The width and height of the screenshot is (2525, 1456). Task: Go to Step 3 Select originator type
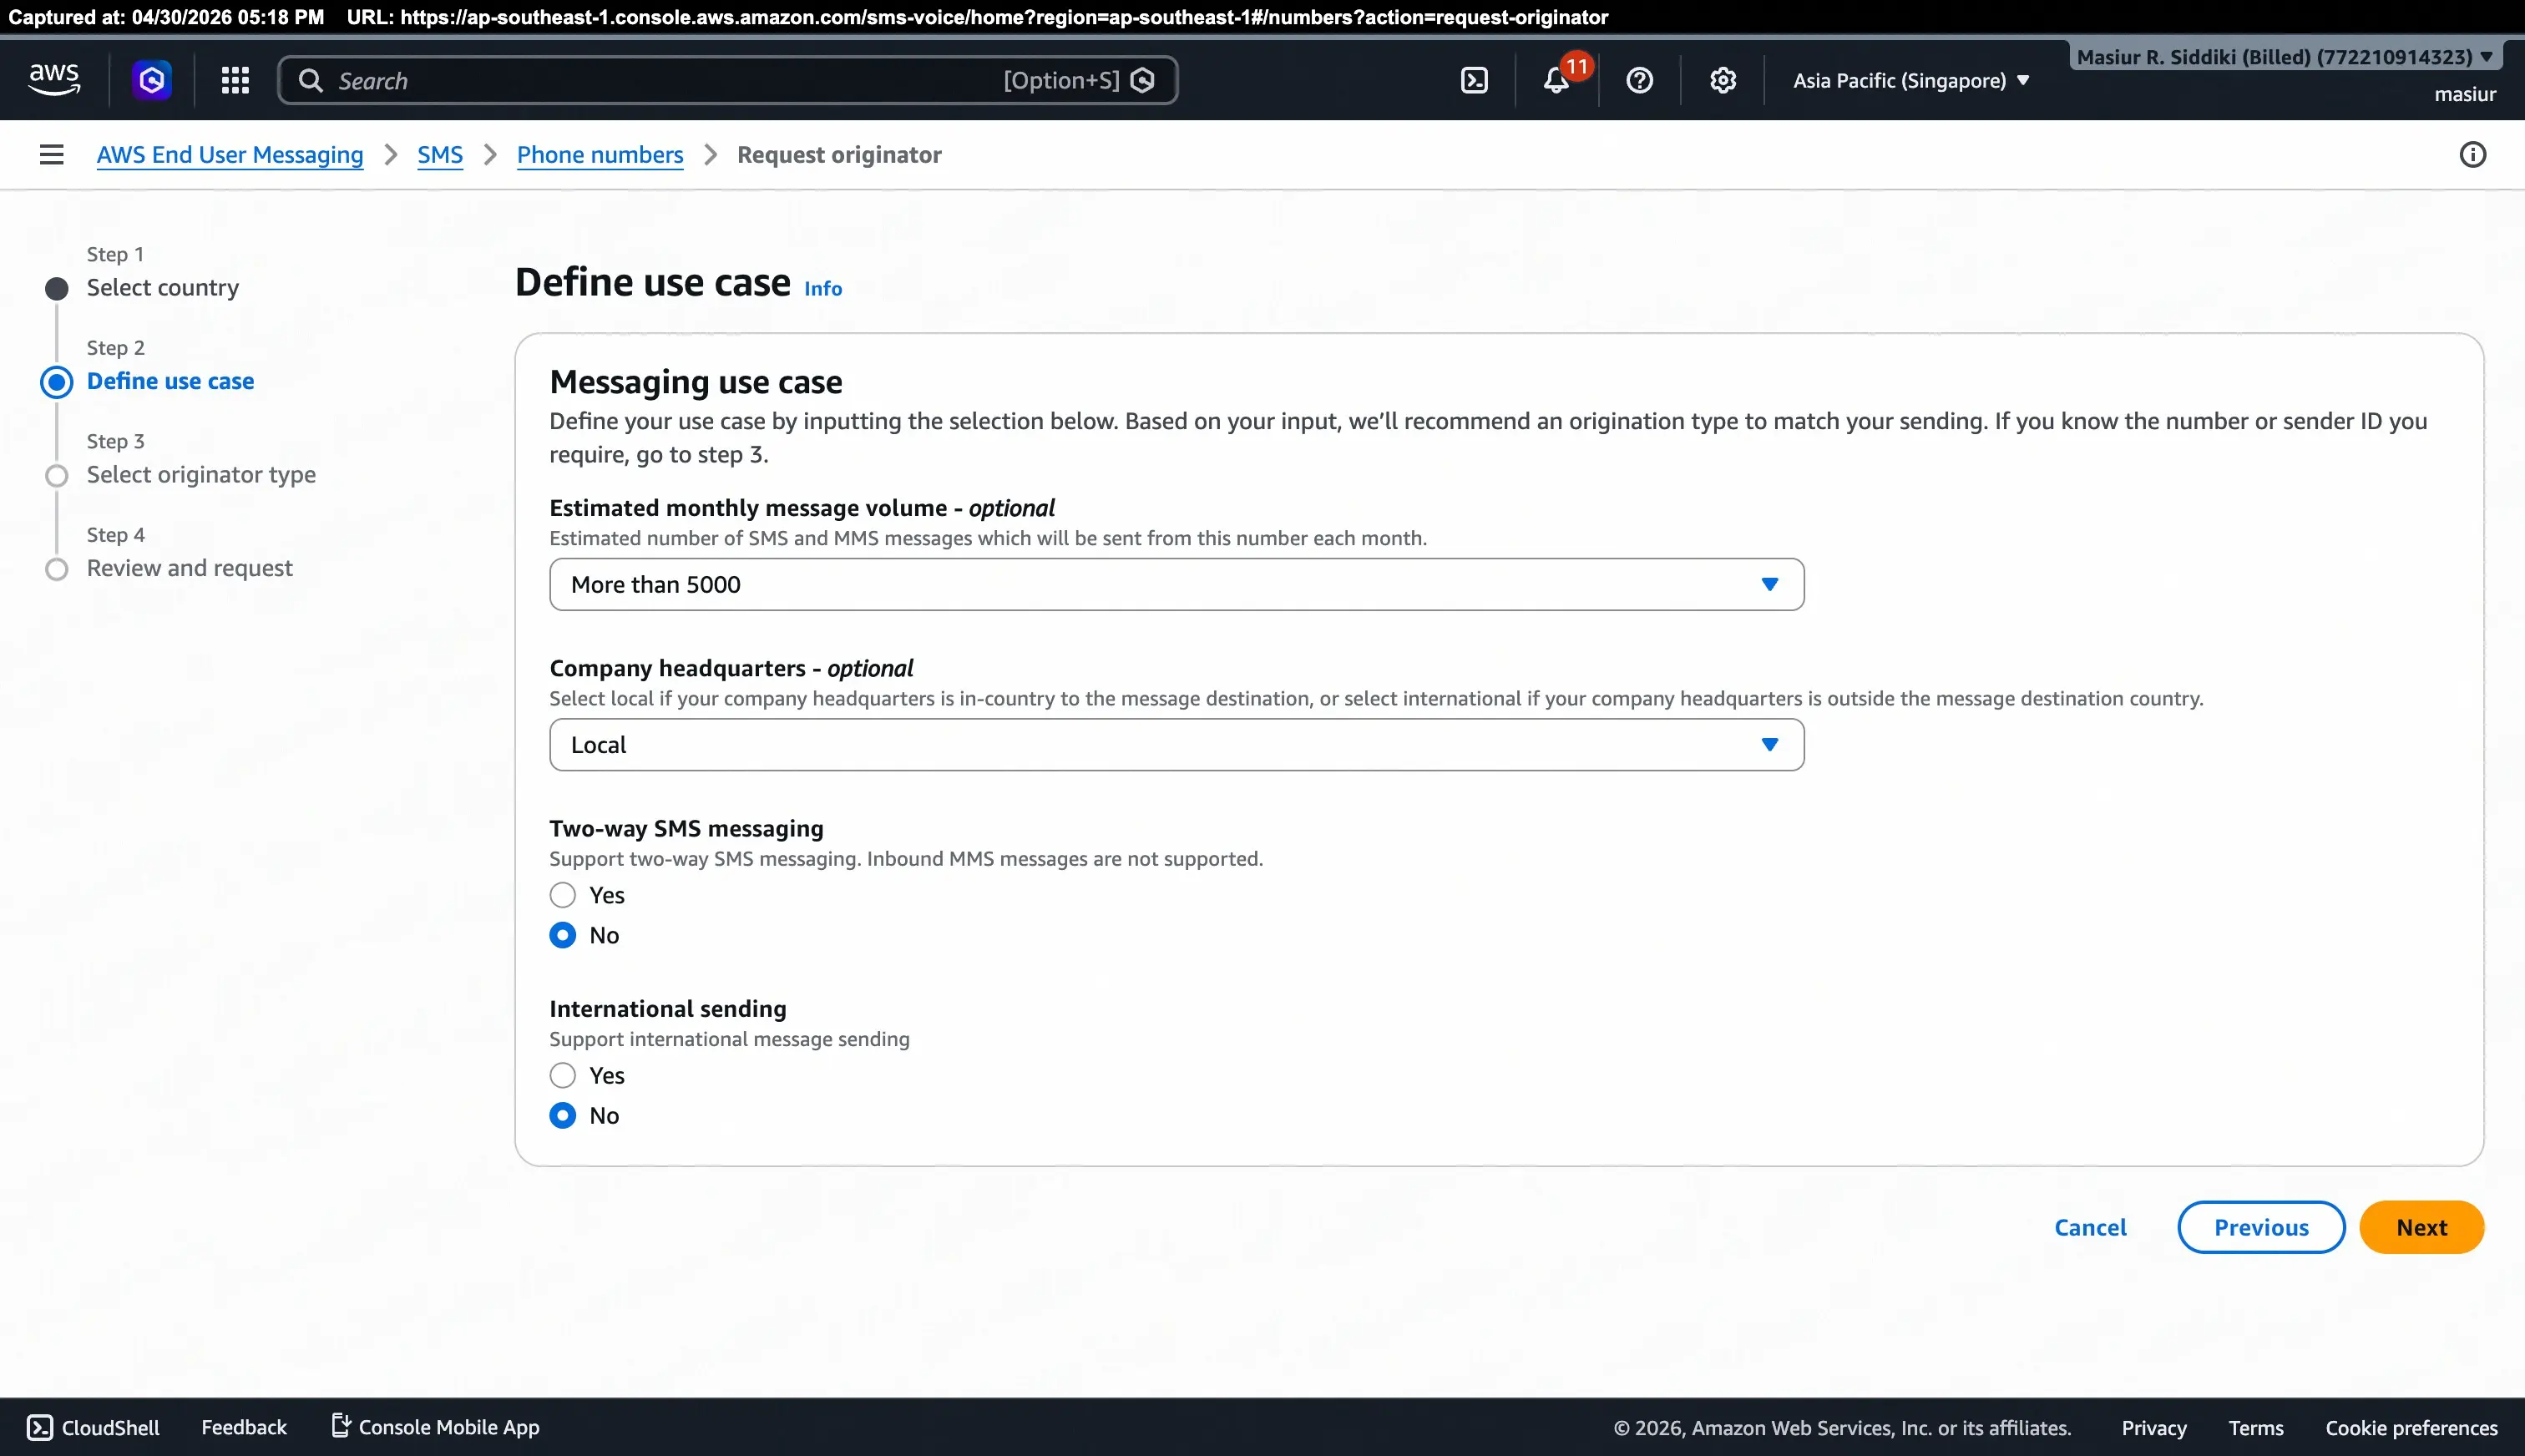pyautogui.click(x=201, y=475)
